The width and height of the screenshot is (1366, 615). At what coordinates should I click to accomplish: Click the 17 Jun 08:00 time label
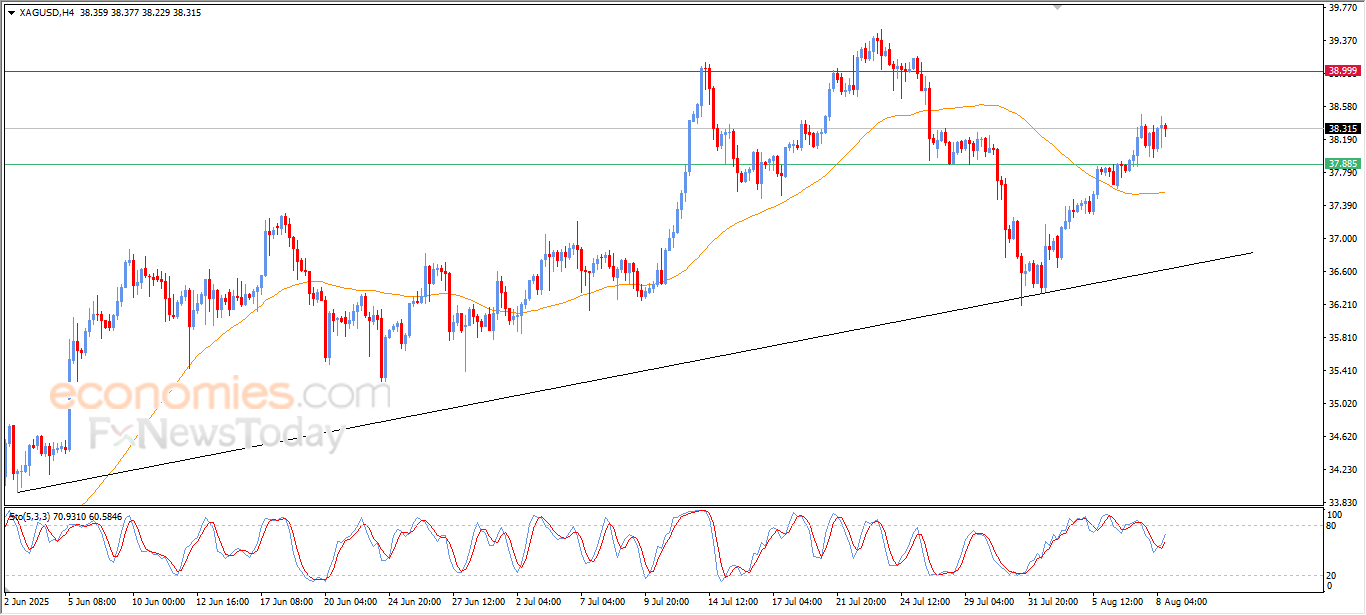click(x=285, y=603)
